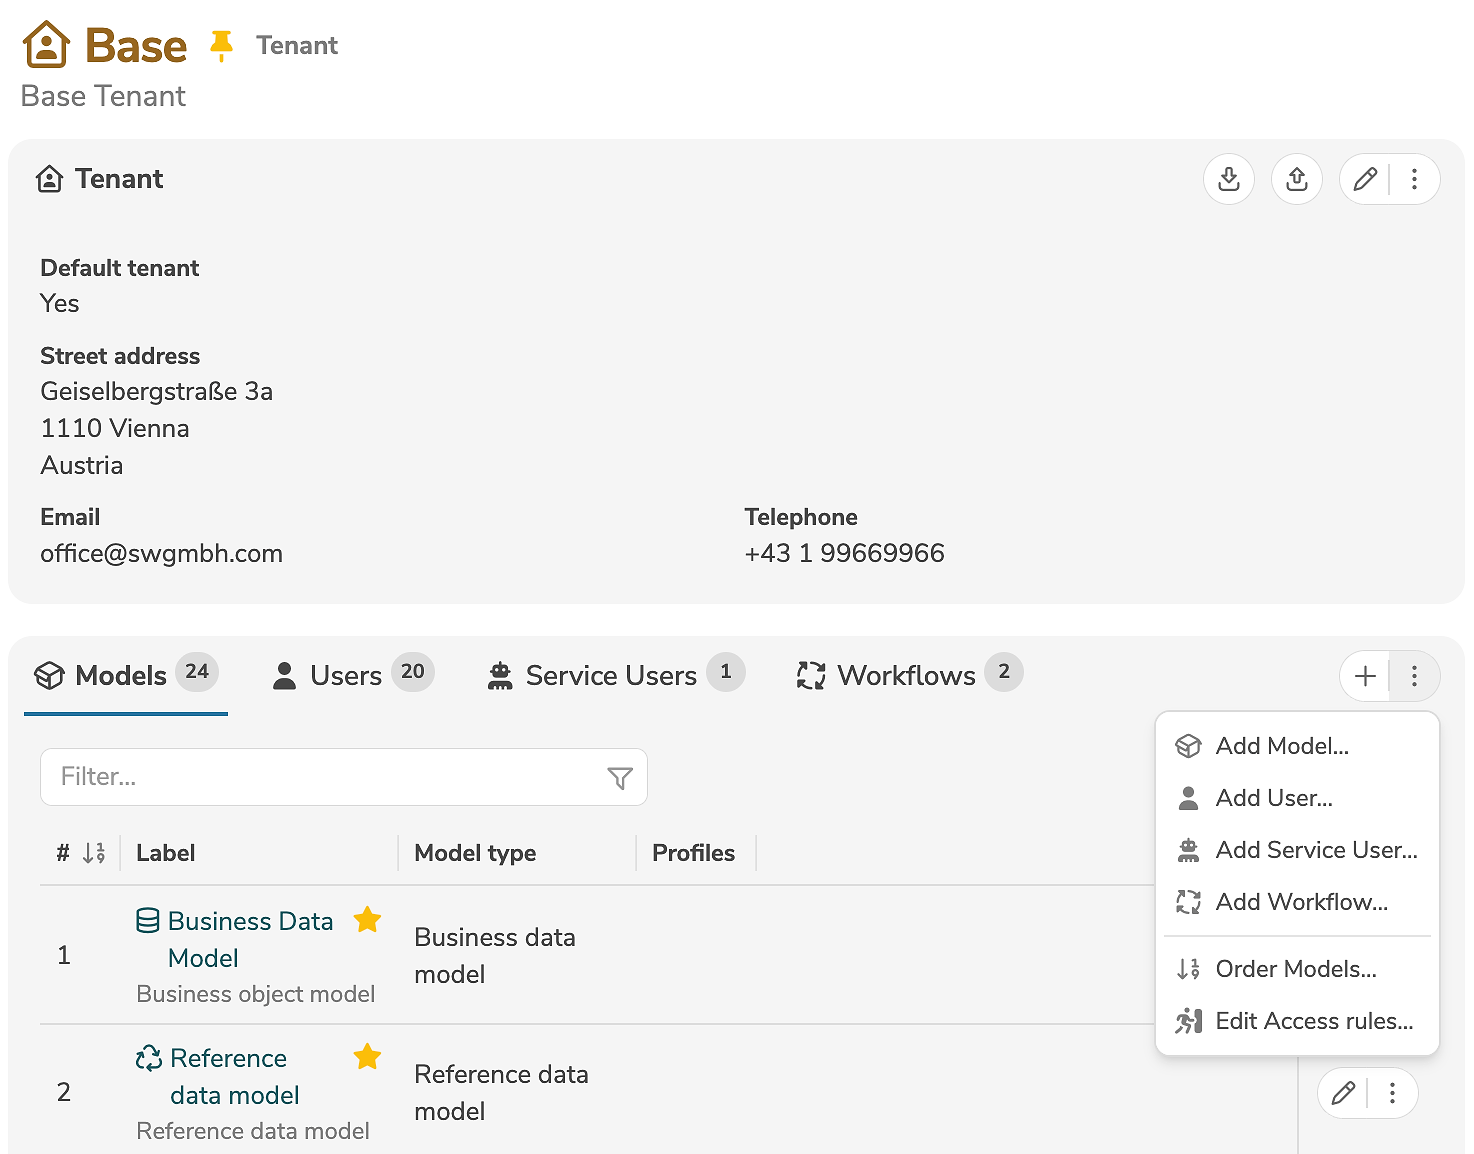
Task: Select the Workflows tab
Action: pyautogui.click(x=908, y=676)
